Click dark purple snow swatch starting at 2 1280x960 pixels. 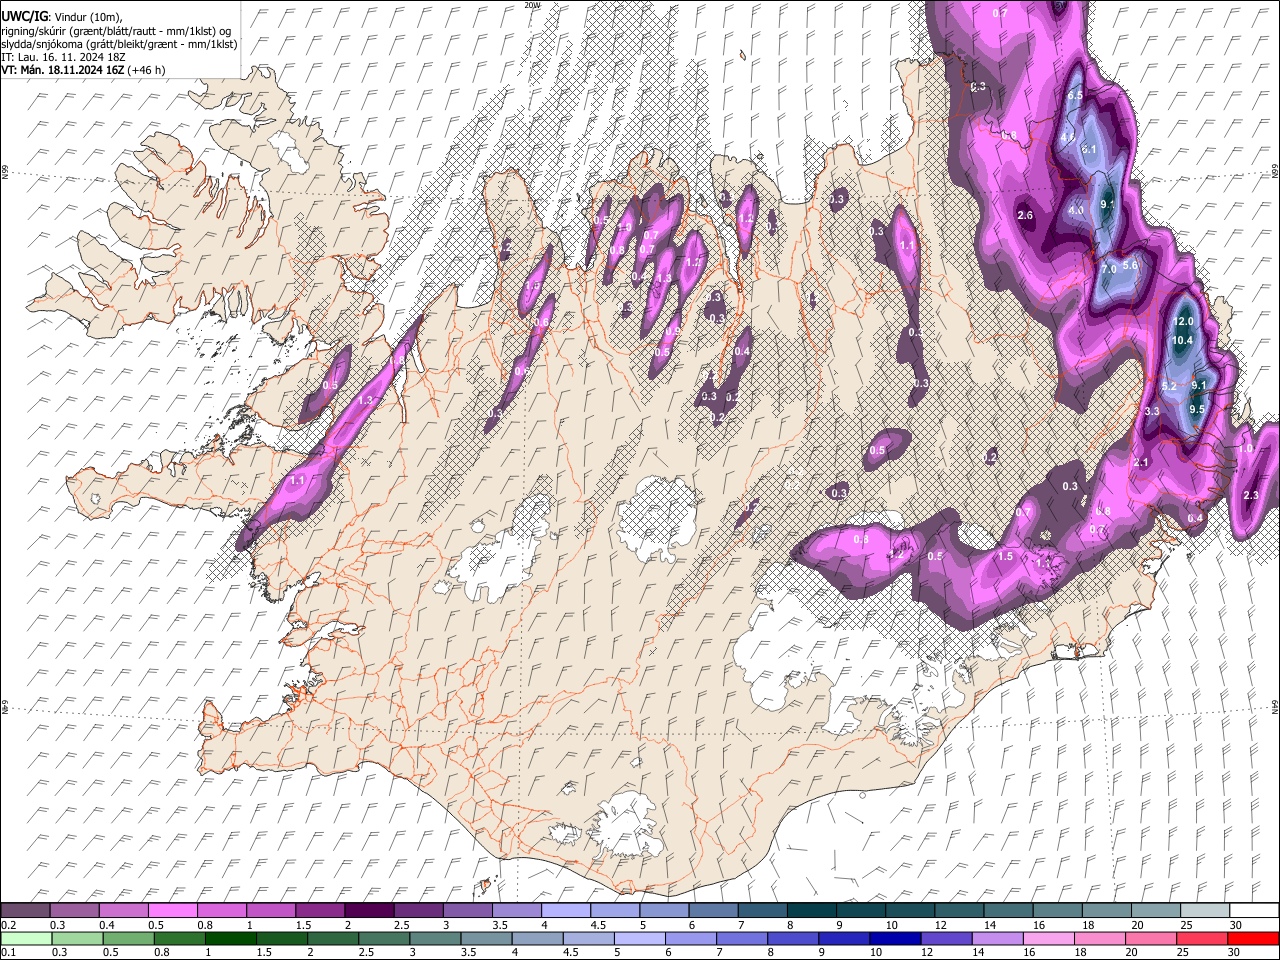tap(369, 910)
